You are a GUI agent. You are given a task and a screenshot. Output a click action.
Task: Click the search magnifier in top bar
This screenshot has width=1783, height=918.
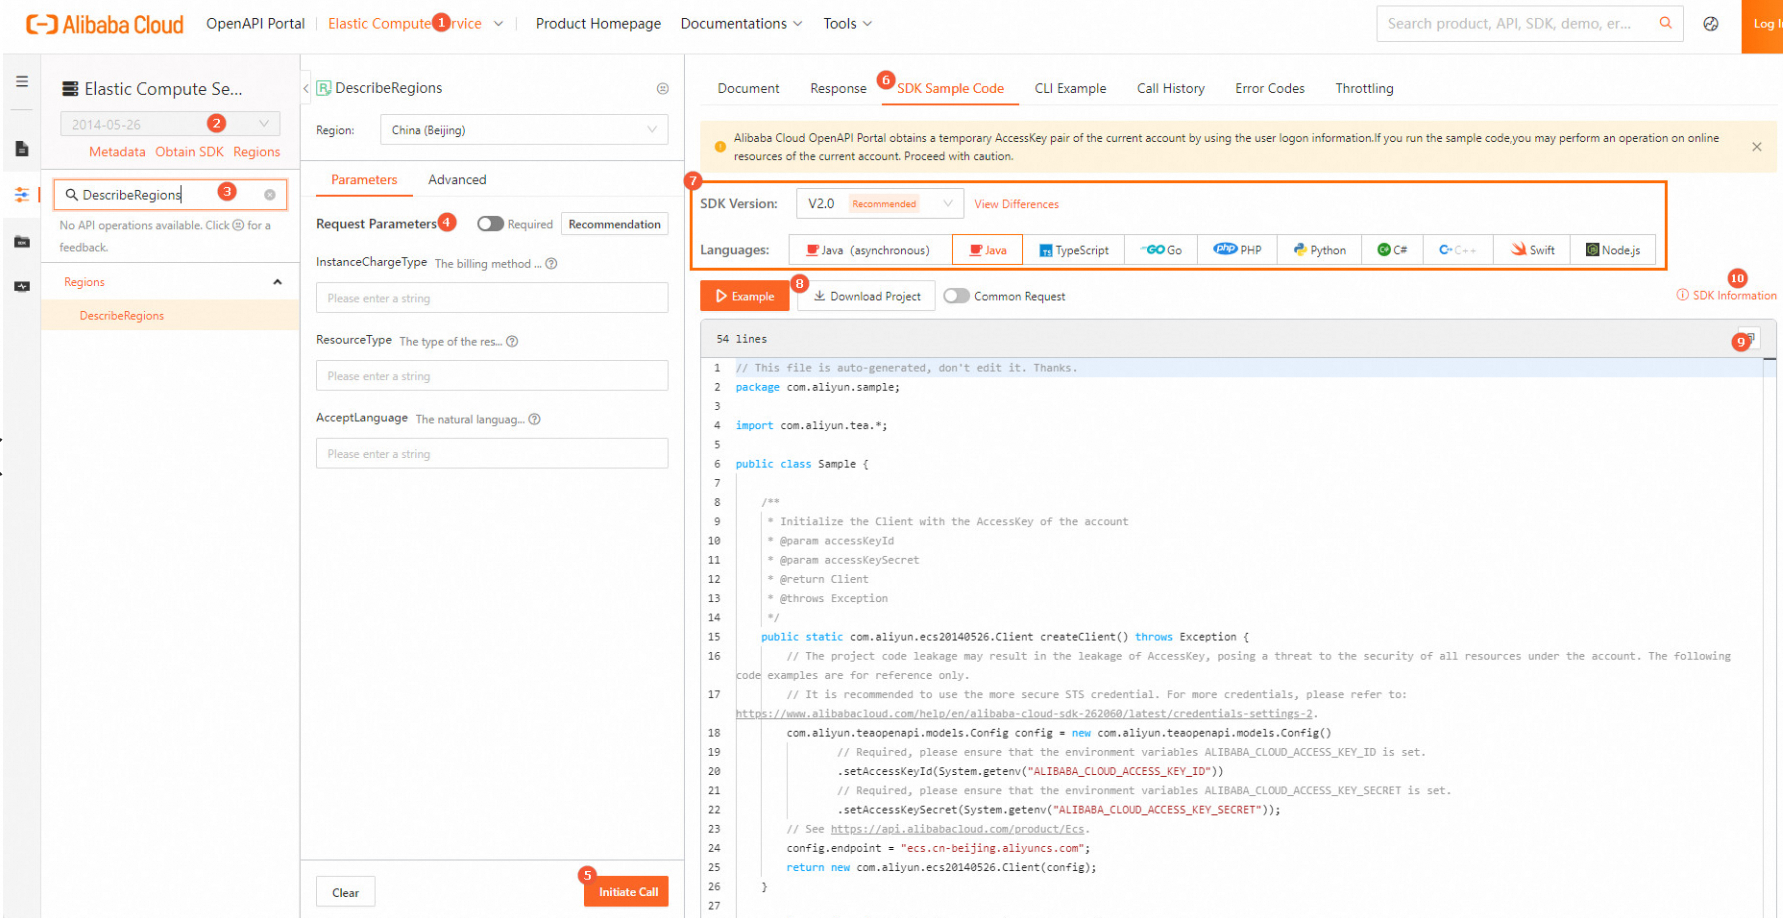(1665, 23)
